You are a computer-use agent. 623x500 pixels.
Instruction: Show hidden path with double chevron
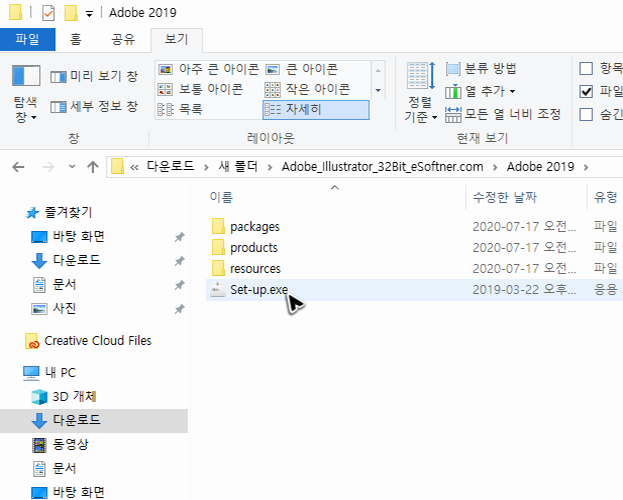pos(134,167)
